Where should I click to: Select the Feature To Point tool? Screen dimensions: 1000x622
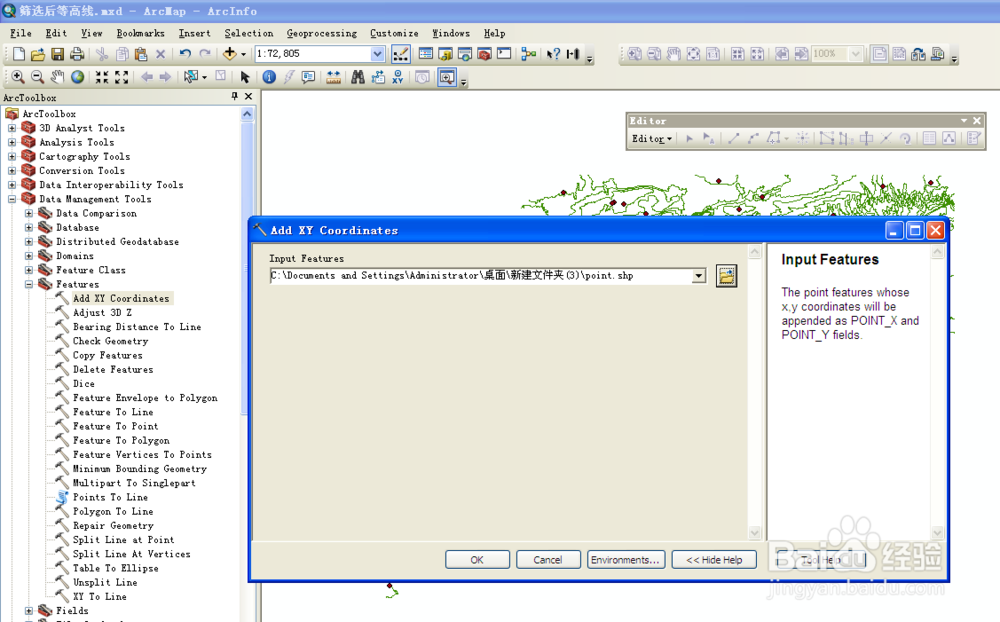pyautogui.click(x=115, y=426)
